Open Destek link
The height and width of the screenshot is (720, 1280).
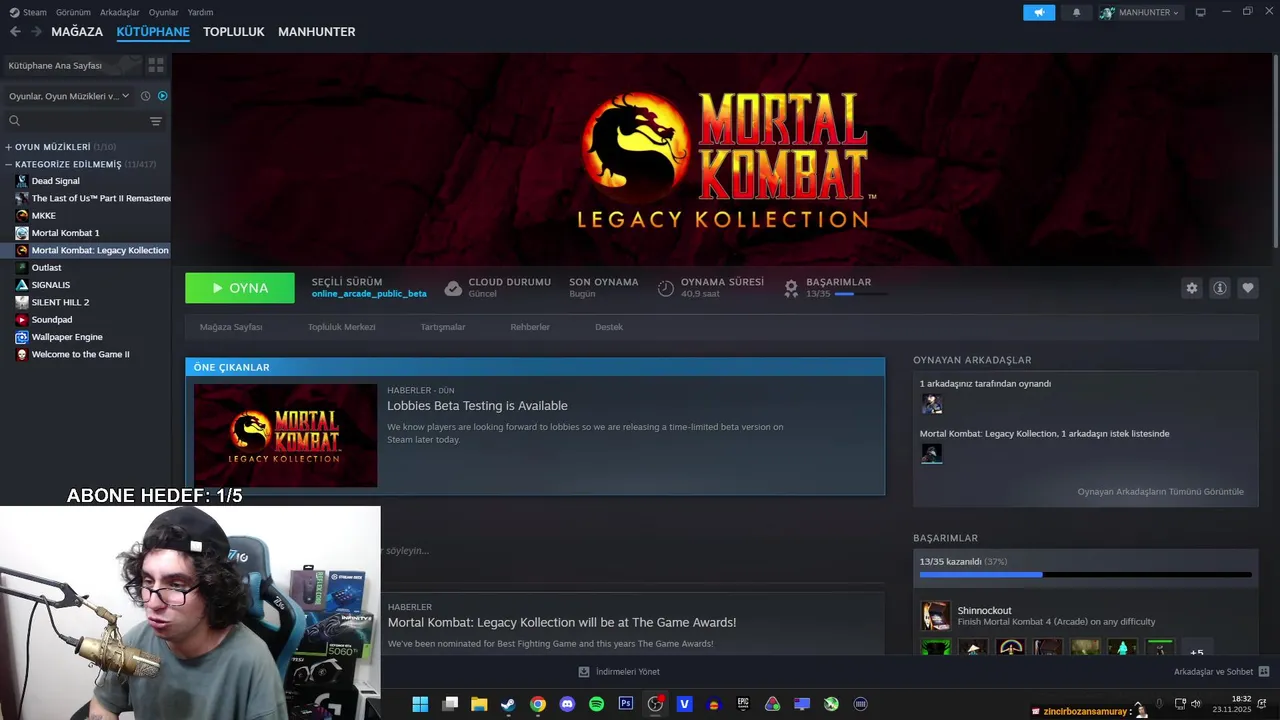(609, 327)
